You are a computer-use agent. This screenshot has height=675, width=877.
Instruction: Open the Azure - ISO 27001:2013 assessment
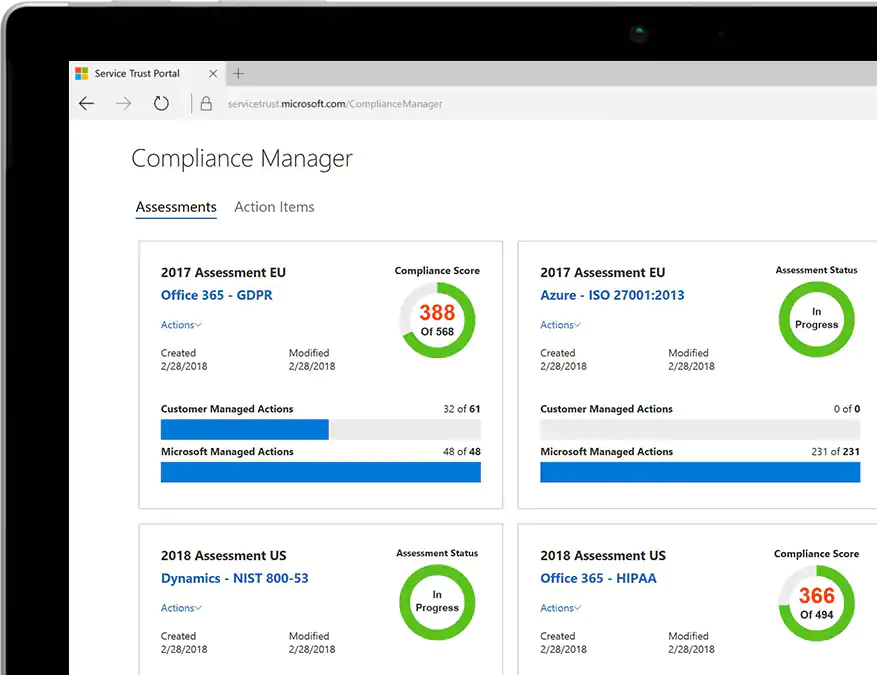click(612, 295)
